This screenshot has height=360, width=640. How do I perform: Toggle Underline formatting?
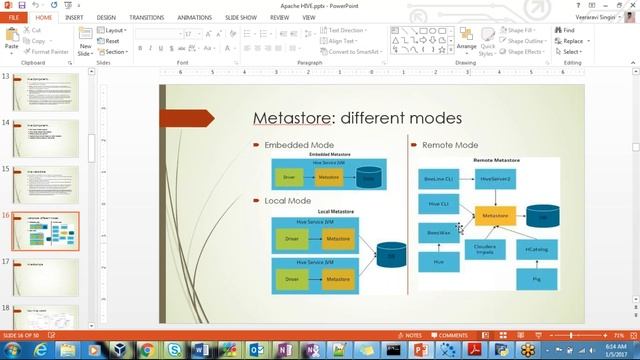tap(161, 48)
